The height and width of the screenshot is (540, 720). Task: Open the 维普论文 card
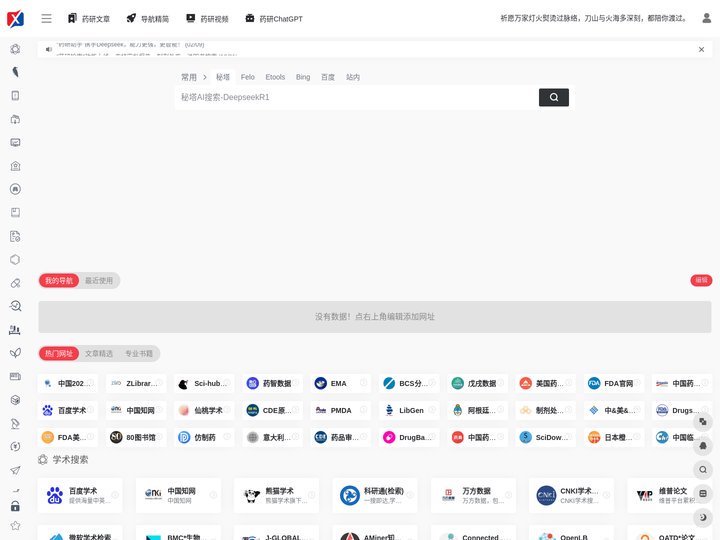670,495
